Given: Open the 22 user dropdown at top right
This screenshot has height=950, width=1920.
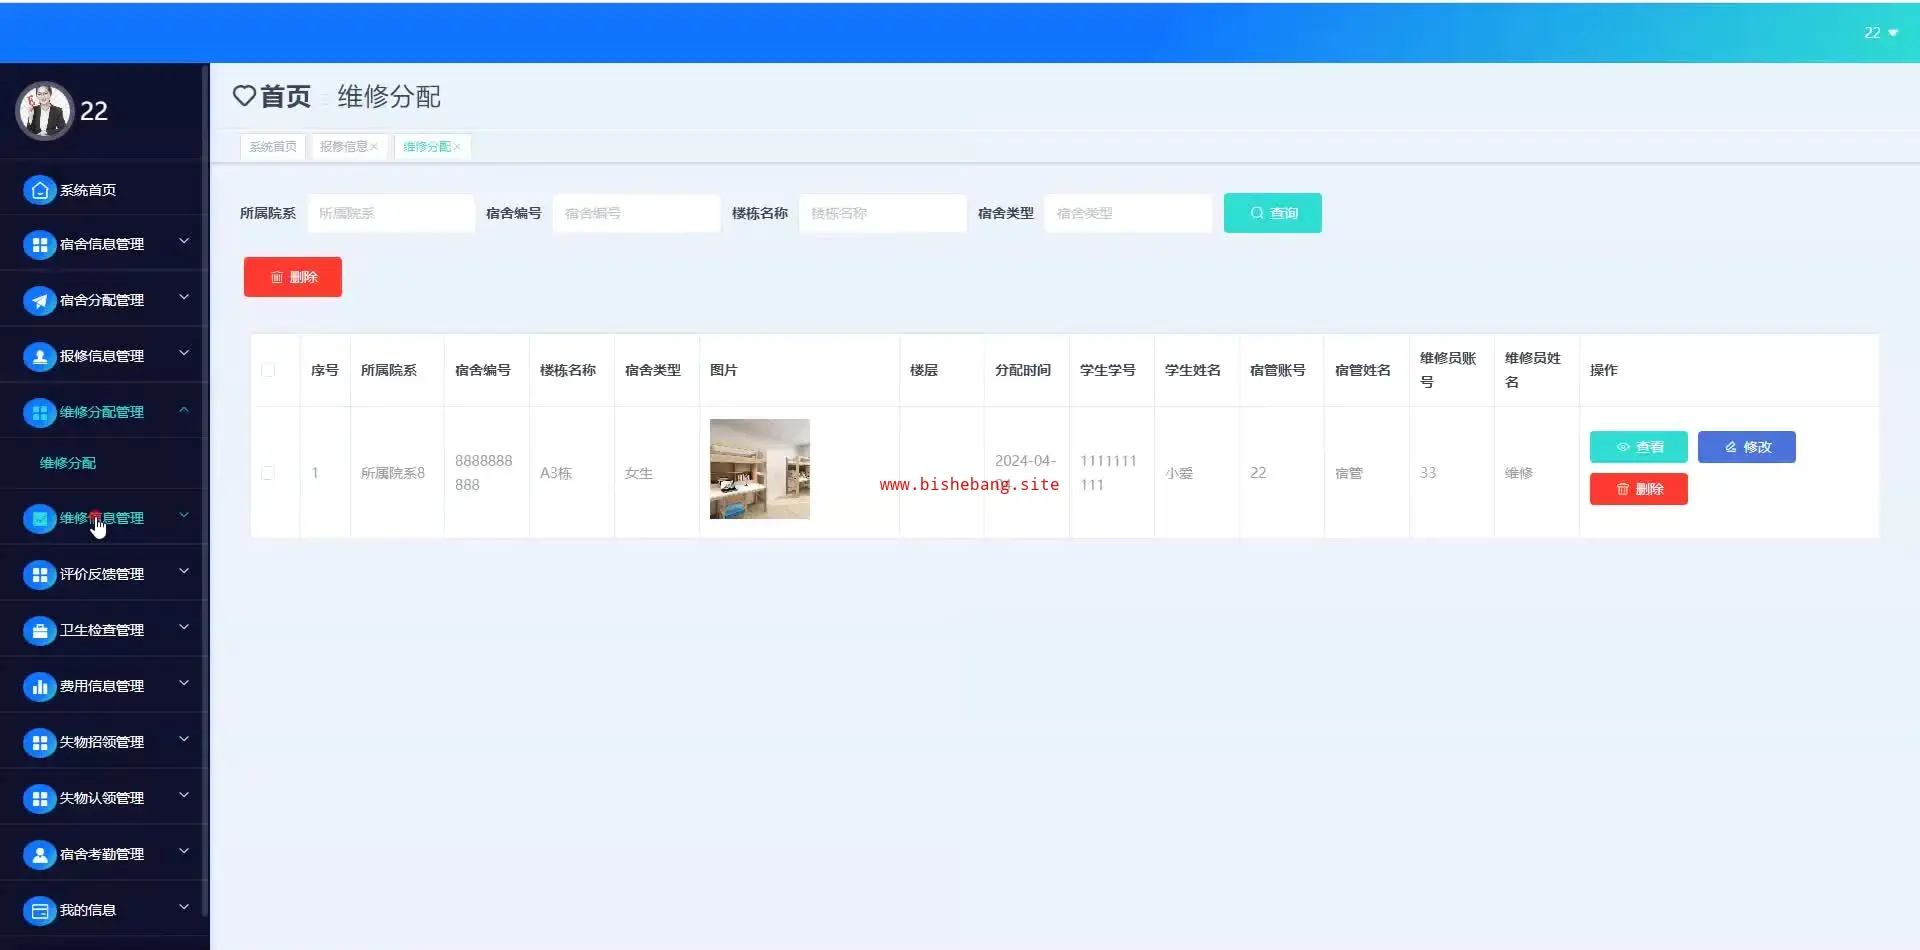Looking at the screenshot, I should click(1880, 33).
